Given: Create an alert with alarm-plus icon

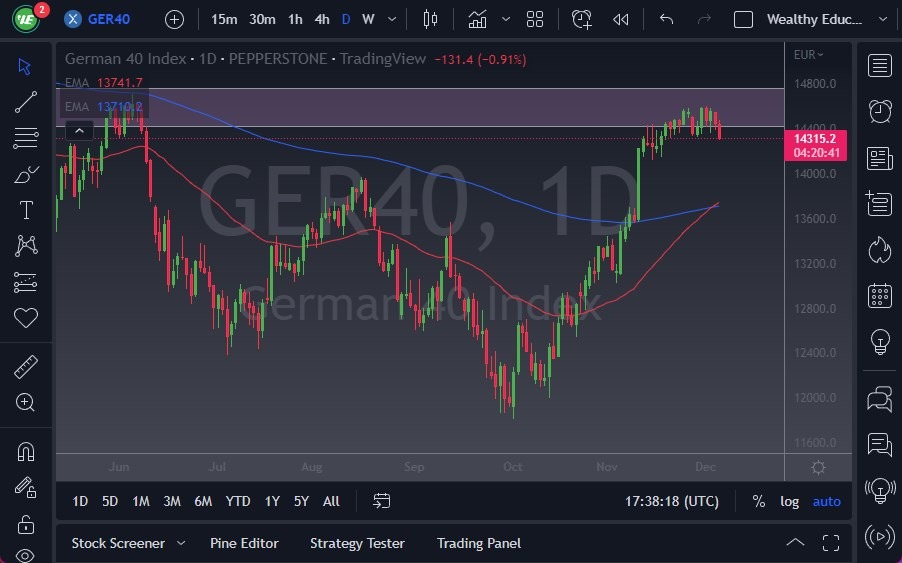Looking at the screenshot, I should tap(582, 20).
